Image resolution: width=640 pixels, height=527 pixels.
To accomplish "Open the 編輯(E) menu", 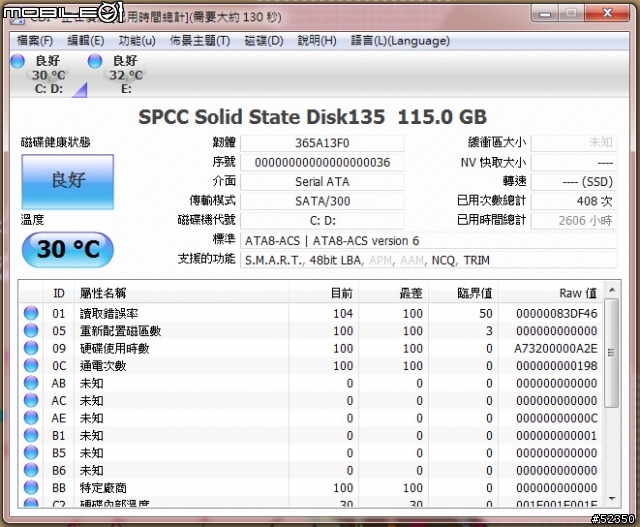I will coord(85,41).
